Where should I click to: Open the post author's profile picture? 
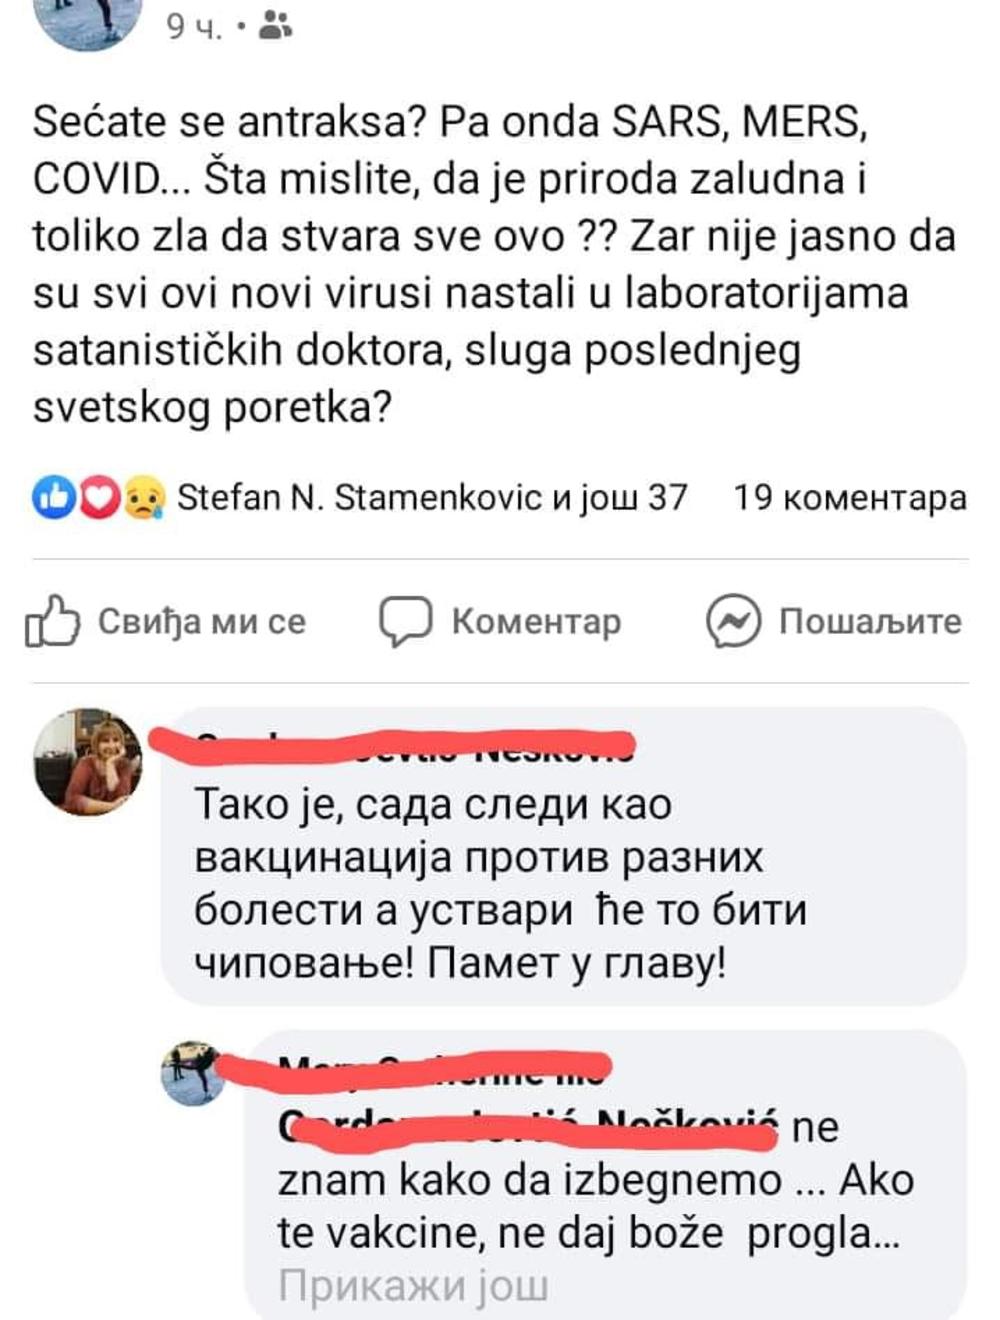[x=88, y=20]
